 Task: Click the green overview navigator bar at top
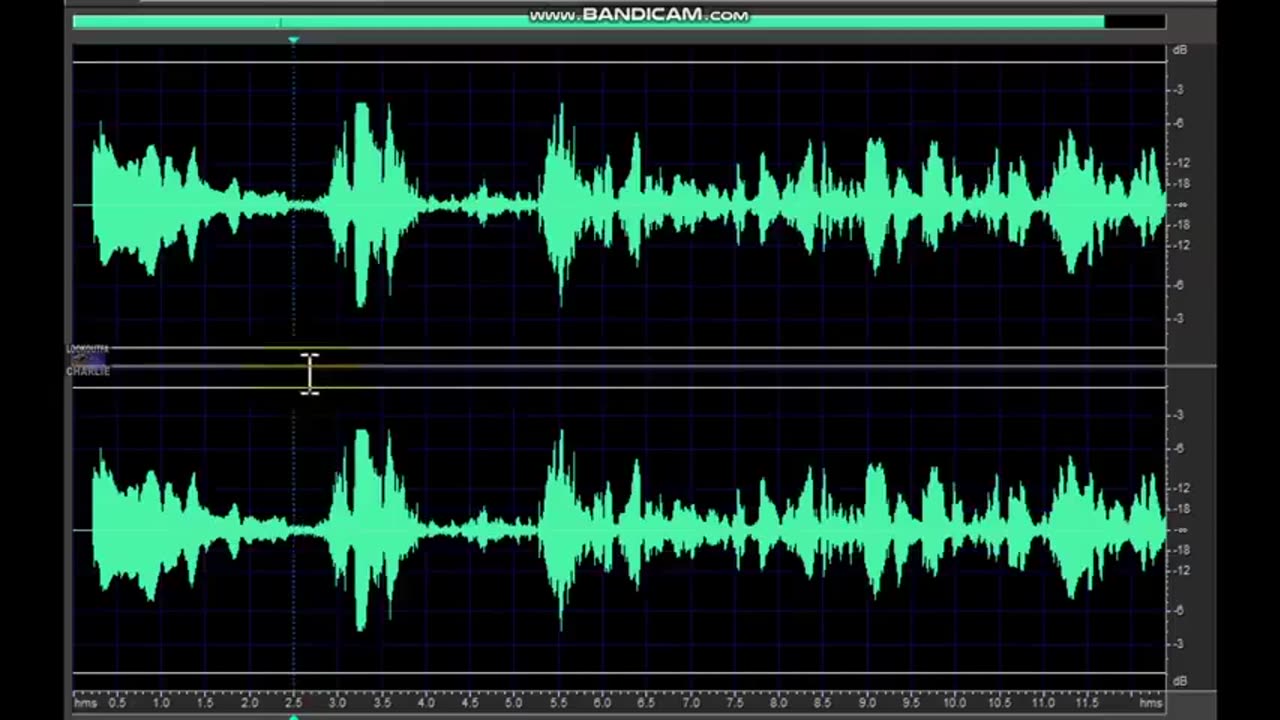tap(588, 22)
